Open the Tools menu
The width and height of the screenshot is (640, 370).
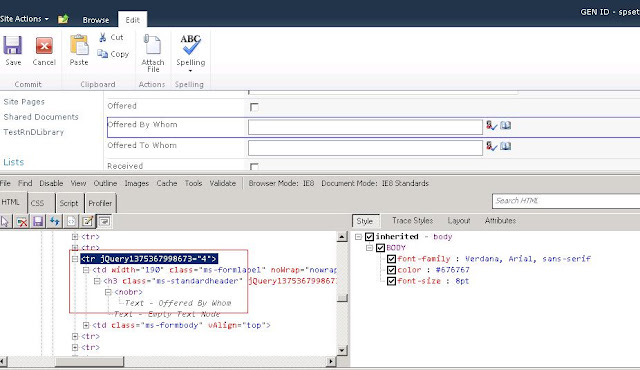(193, 183)
